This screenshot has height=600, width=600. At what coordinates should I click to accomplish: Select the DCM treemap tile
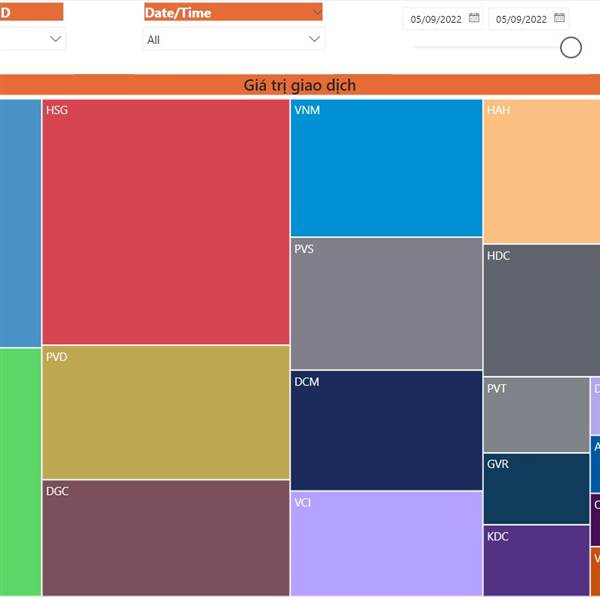pos(386,430)
